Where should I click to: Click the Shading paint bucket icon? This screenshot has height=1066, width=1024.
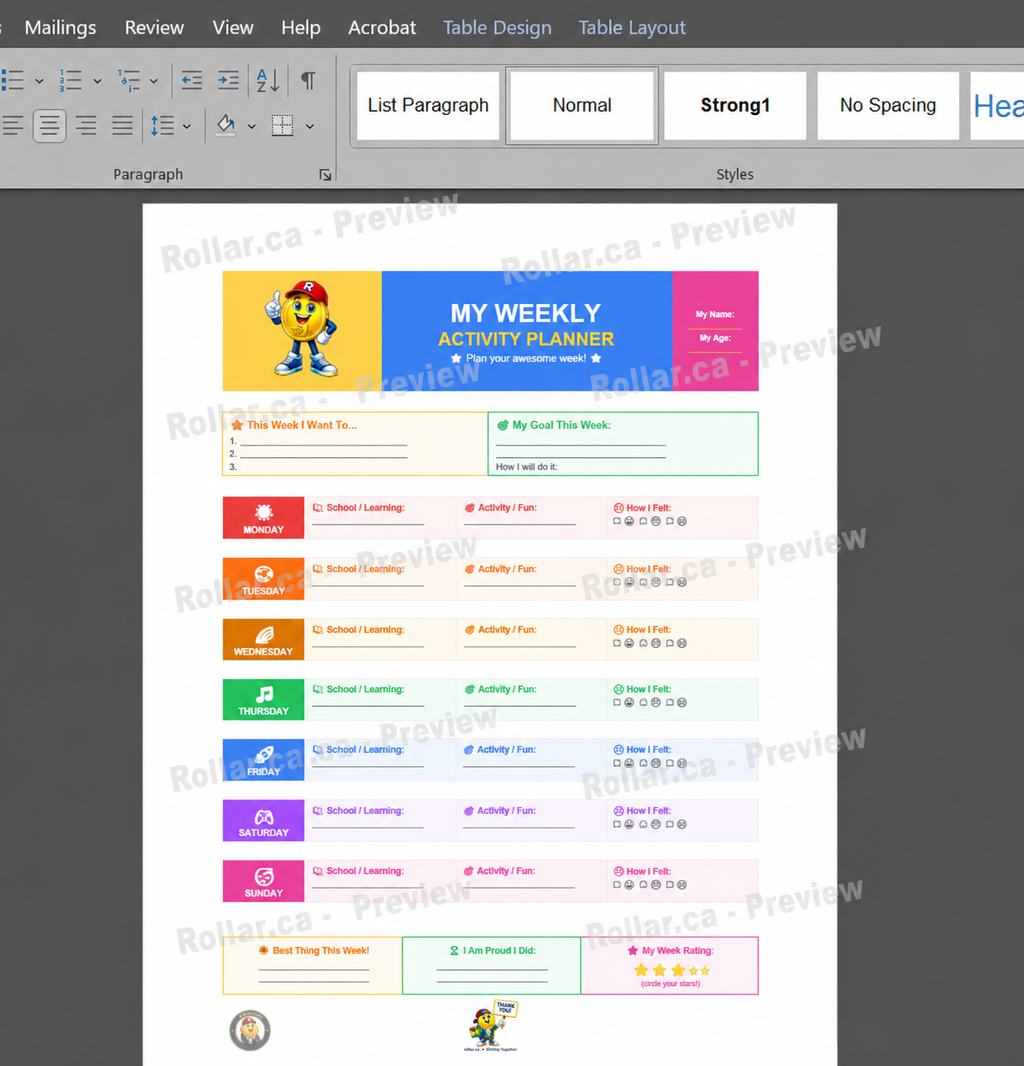tap(226, 126)
